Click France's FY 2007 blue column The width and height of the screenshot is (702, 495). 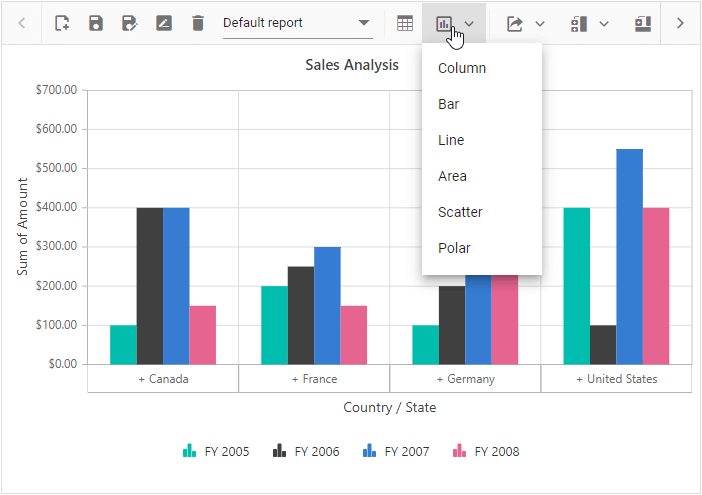[327, 305]
